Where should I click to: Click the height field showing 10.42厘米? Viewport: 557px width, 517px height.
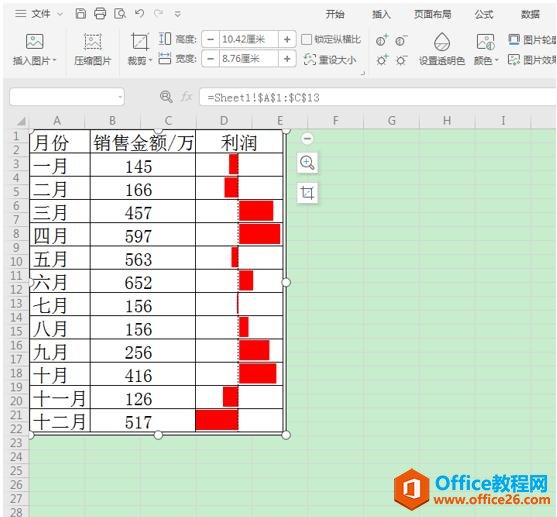pyautogui.click(x=249, y=39)
